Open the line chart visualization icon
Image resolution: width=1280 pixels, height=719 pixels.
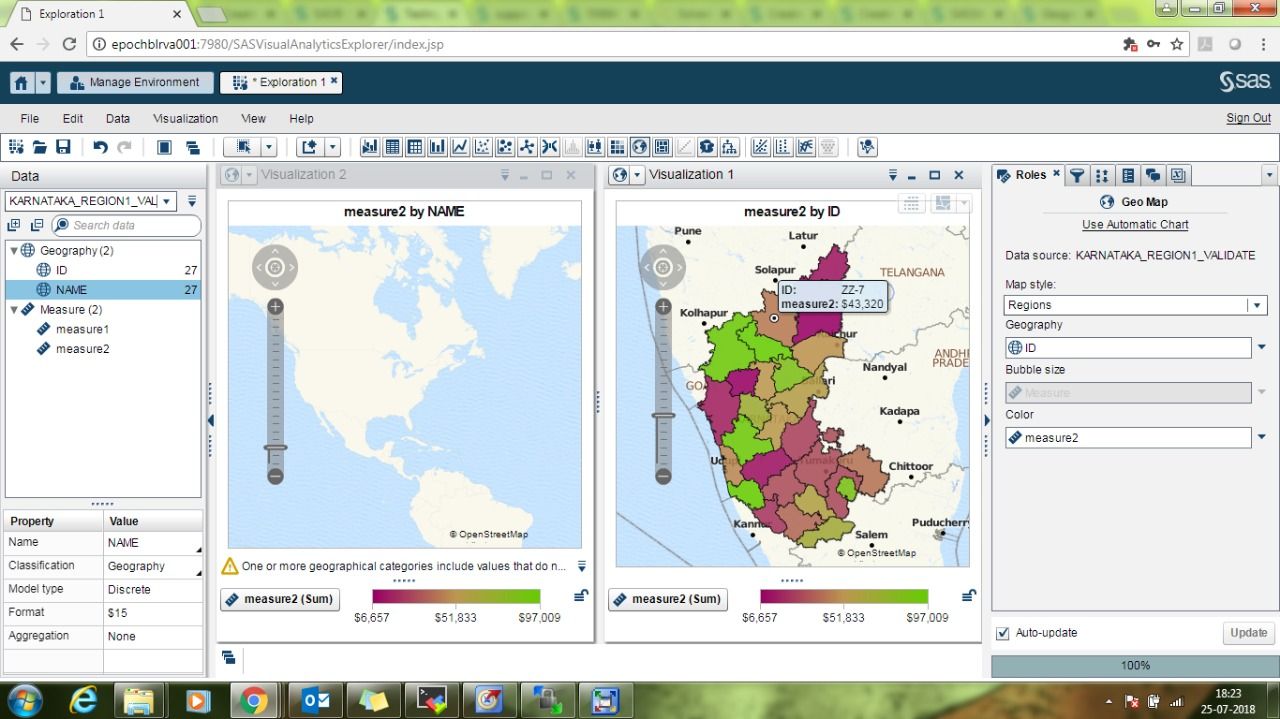point(458,147)
